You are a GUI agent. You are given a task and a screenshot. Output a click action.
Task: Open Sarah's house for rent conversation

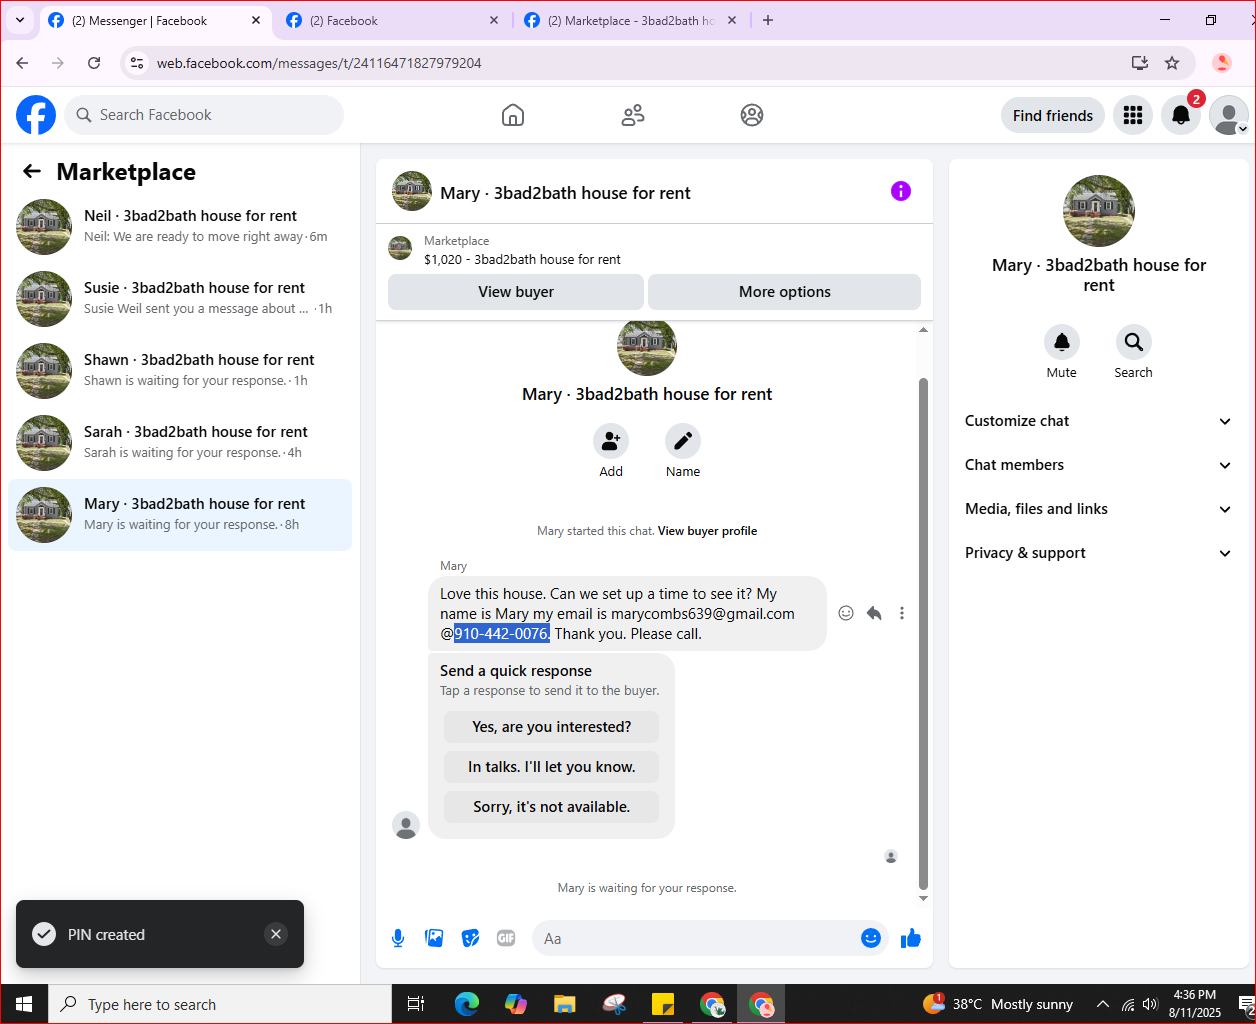[x=180, y=443]
